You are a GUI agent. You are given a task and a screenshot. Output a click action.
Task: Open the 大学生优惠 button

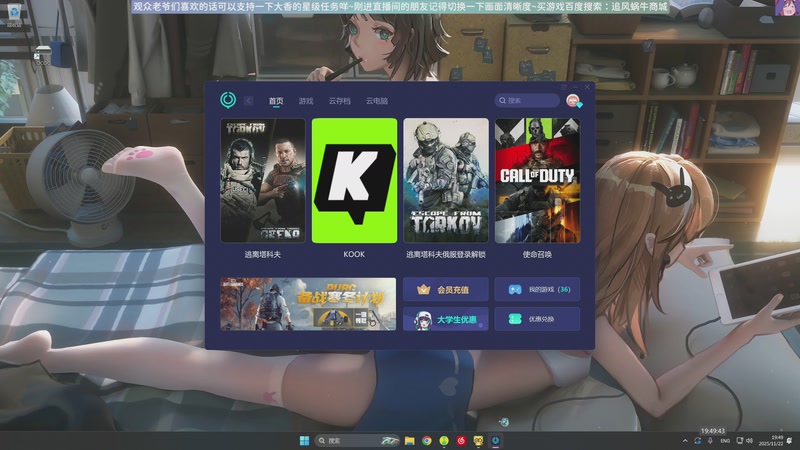coord(445,319)
